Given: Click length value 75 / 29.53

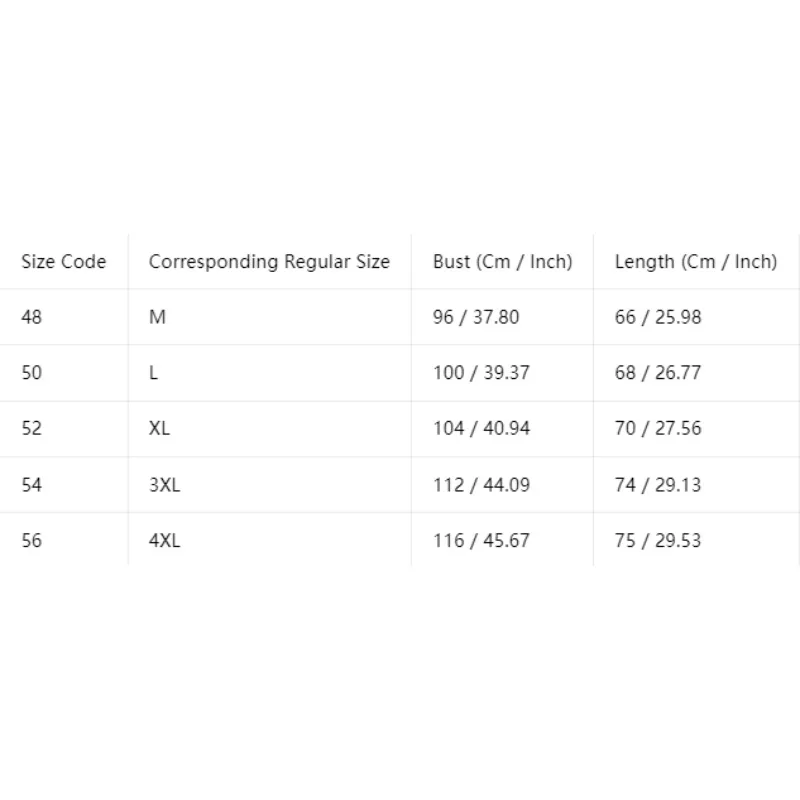Looking at the screenshot, I should [x=658, y=540].
